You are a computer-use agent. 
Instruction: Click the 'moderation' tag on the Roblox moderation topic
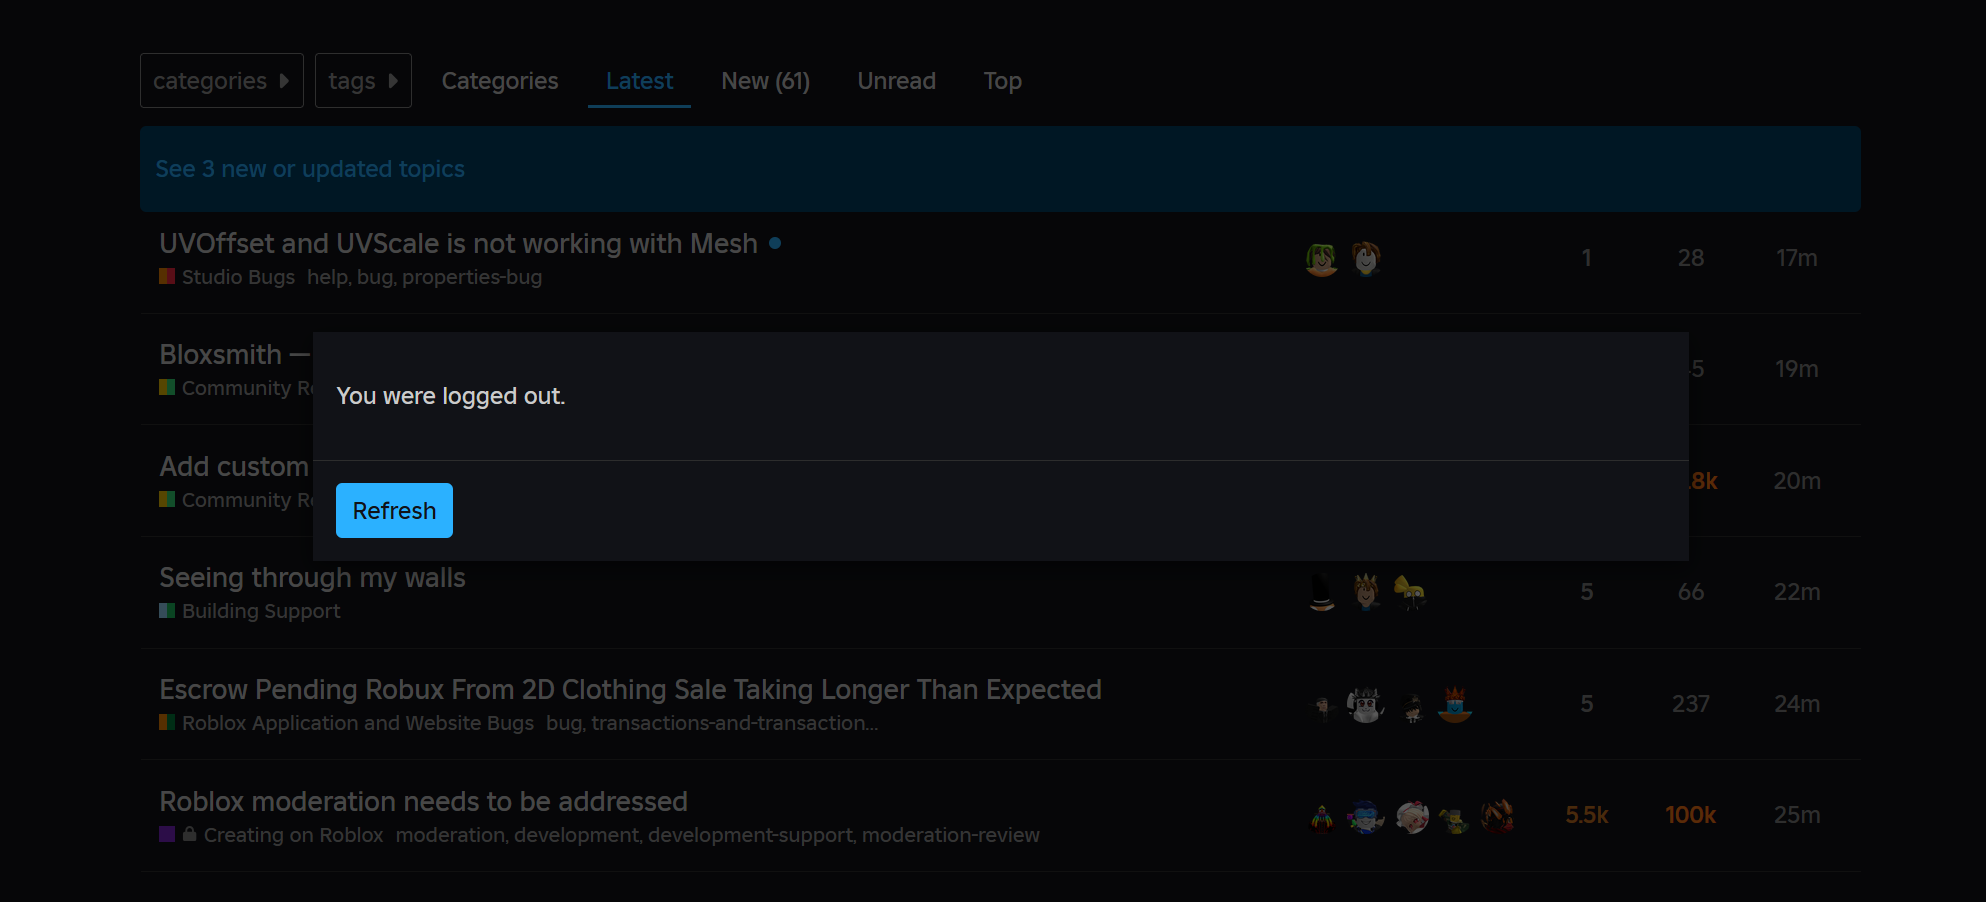point(449,835)
